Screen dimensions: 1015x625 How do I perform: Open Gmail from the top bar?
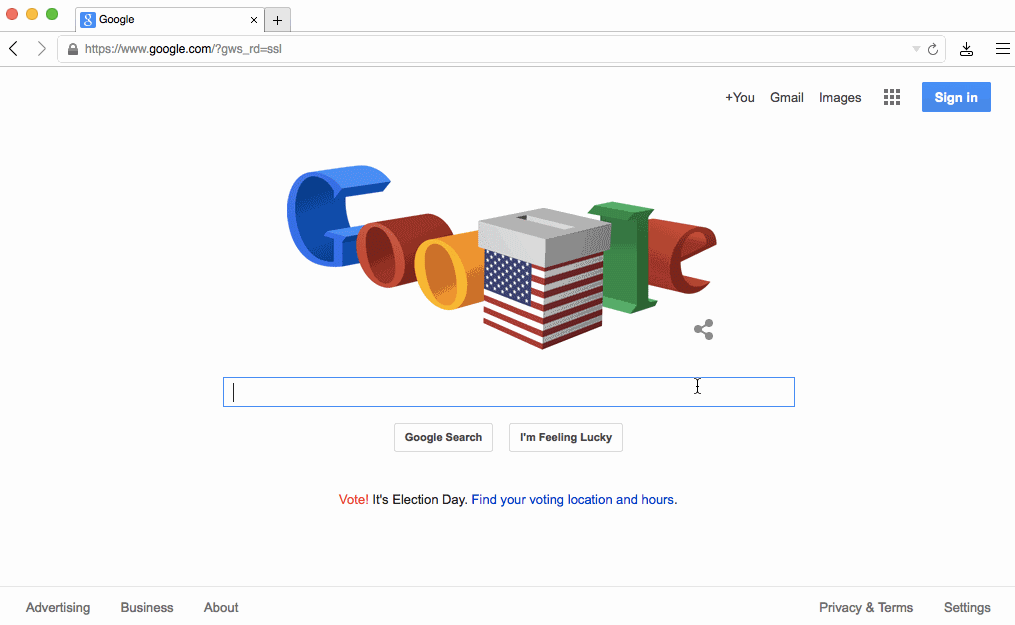786,97
